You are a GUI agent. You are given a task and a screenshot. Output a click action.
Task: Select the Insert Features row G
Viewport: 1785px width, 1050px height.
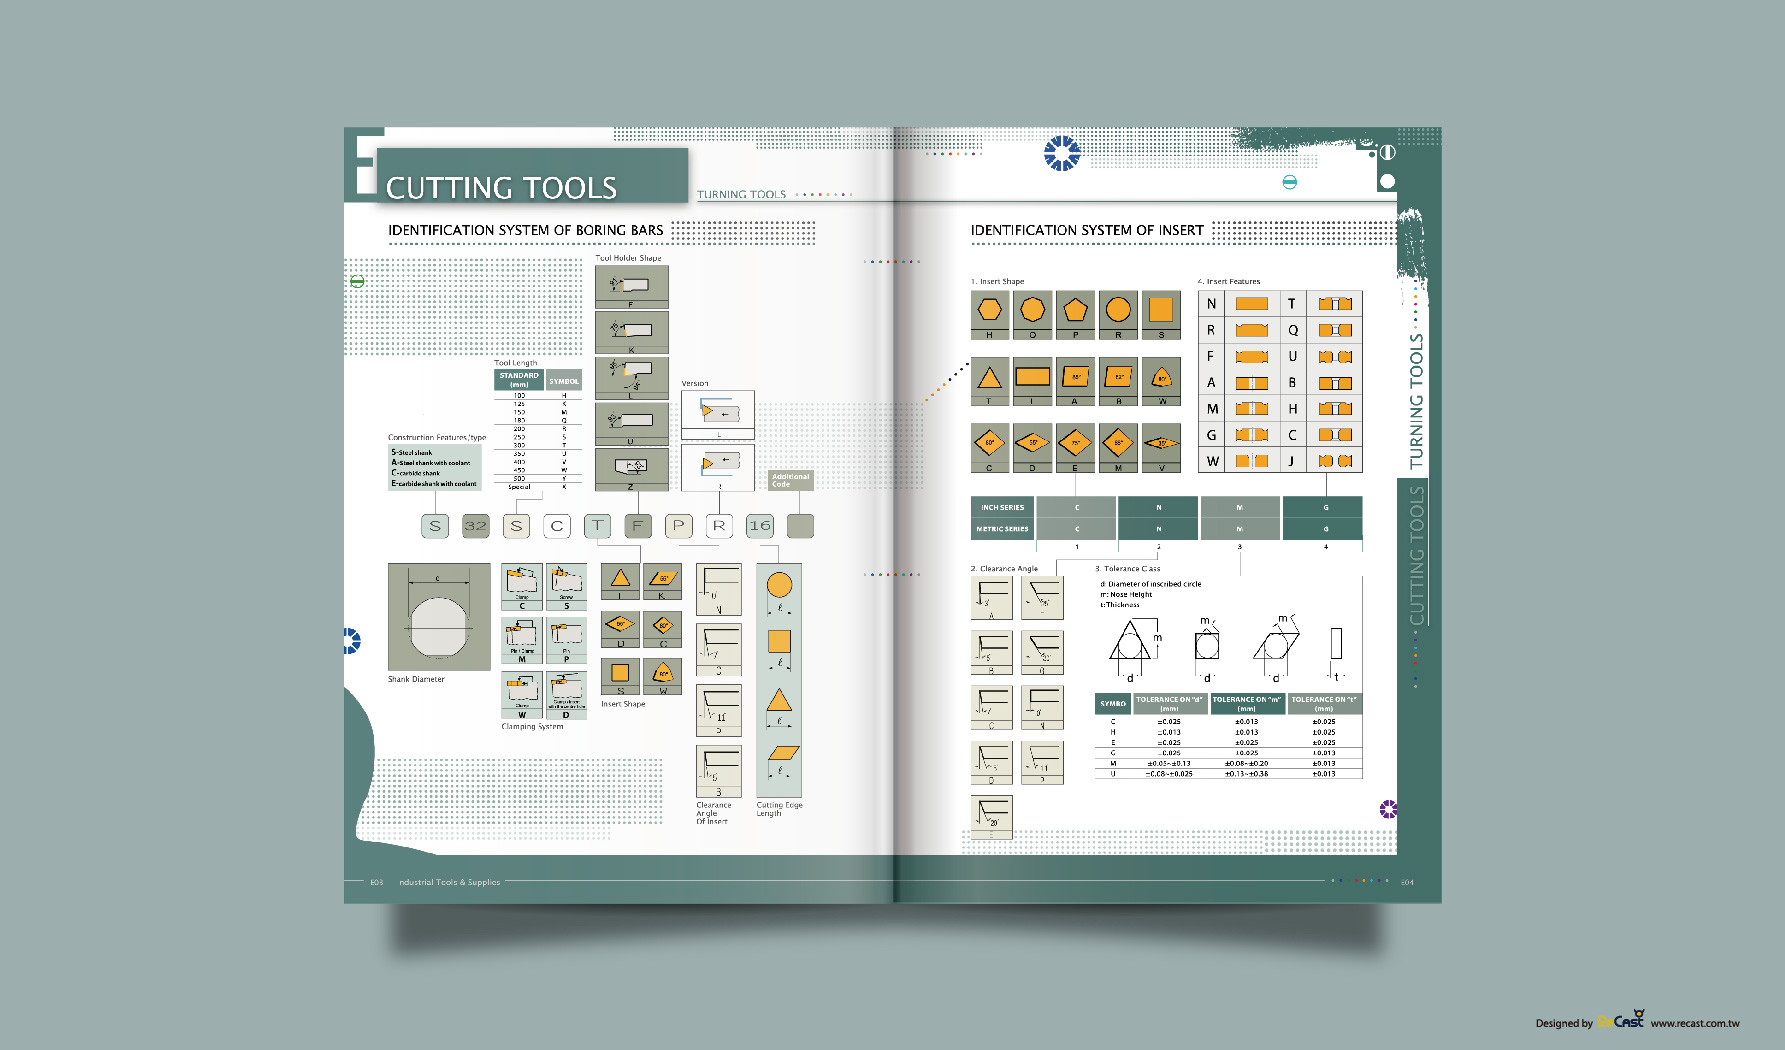pos(1239,435)
